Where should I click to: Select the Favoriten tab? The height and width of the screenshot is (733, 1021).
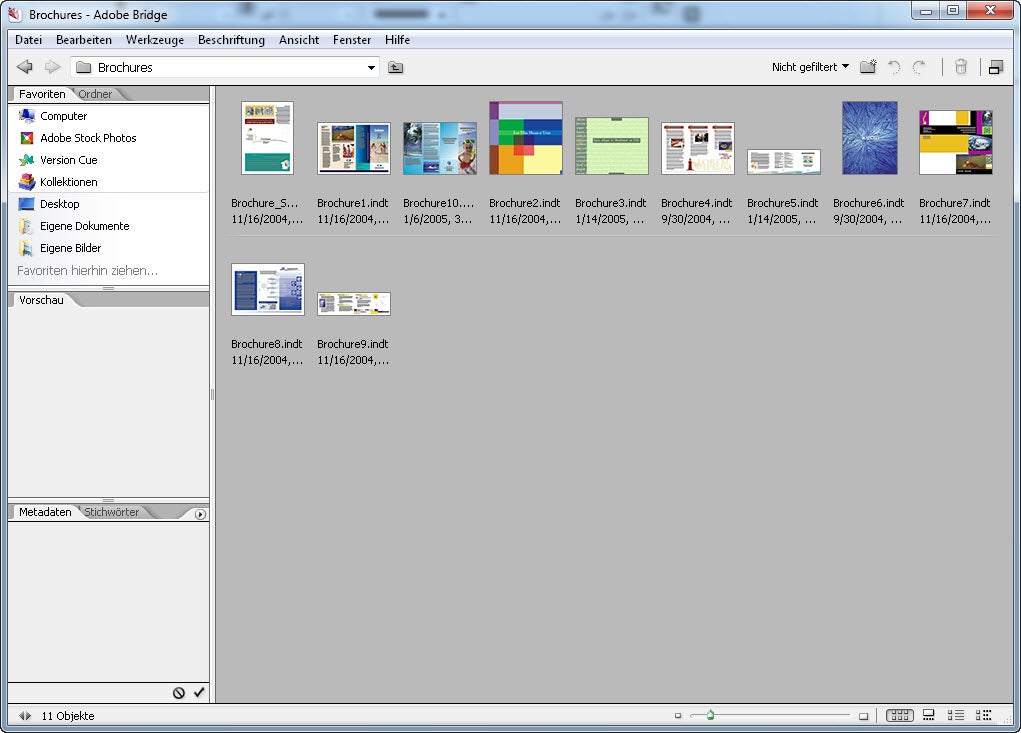tap(42, 94)
